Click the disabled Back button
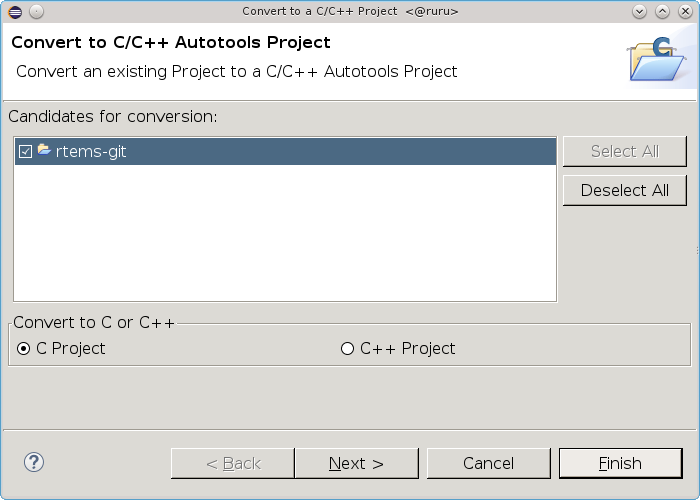700x500 pixels. tap(233, 463)
